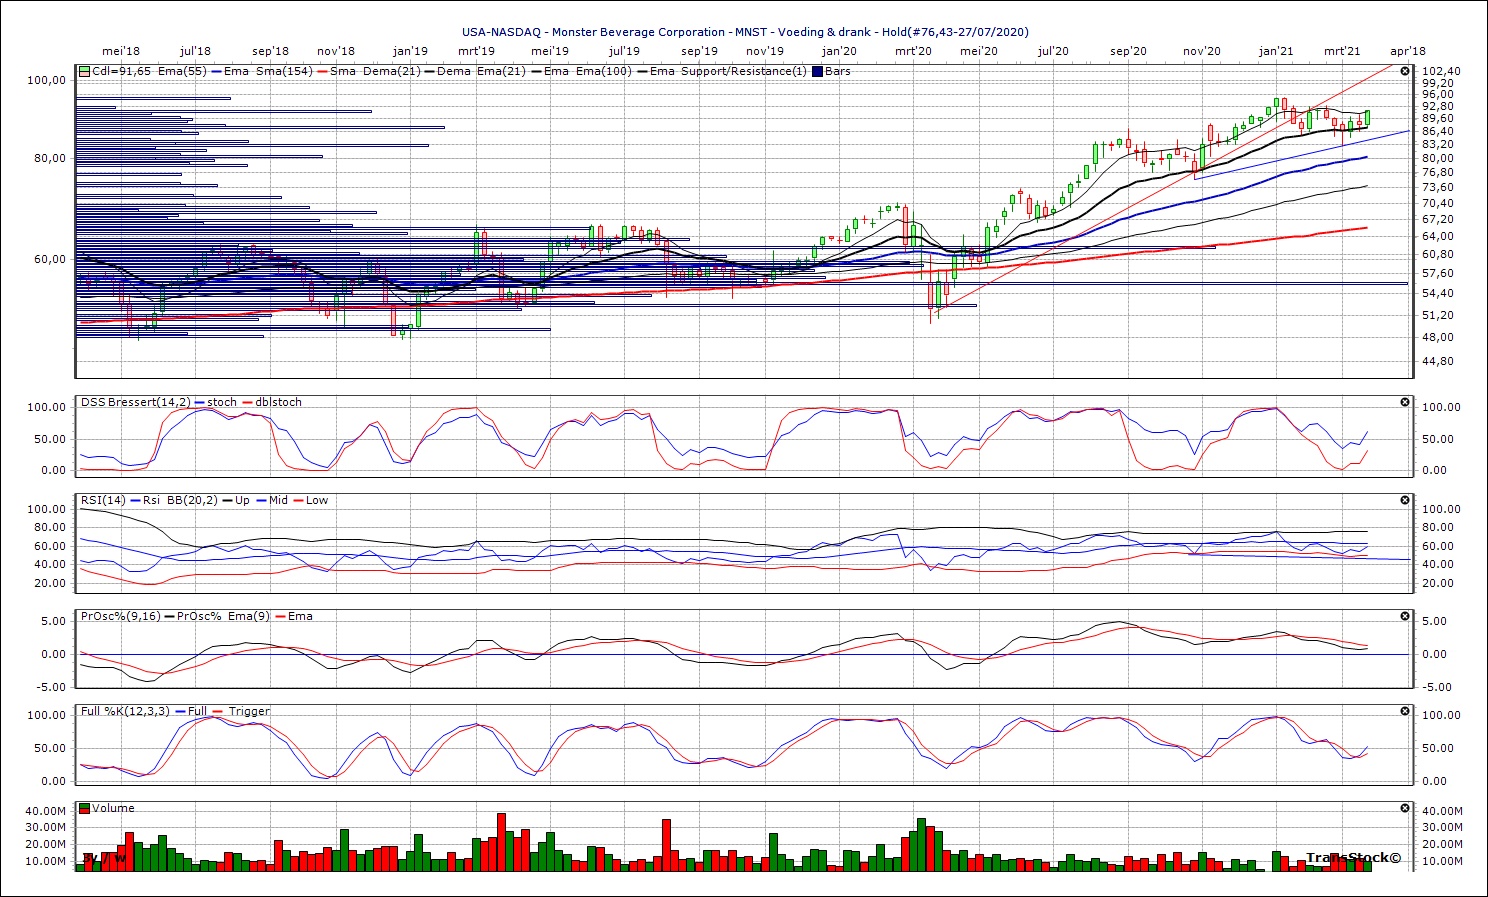
Task: Close the DSS Bressert indicator panel via circled X
Action: [1404, 402]
